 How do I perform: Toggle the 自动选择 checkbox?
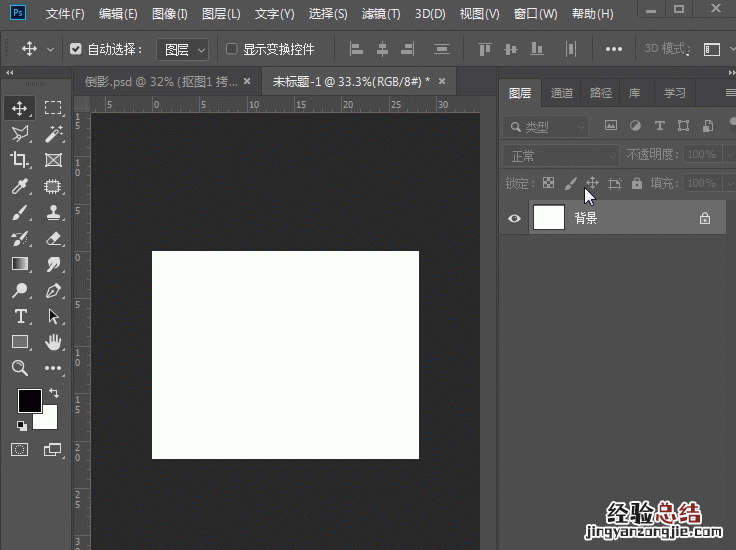[76, 49]
